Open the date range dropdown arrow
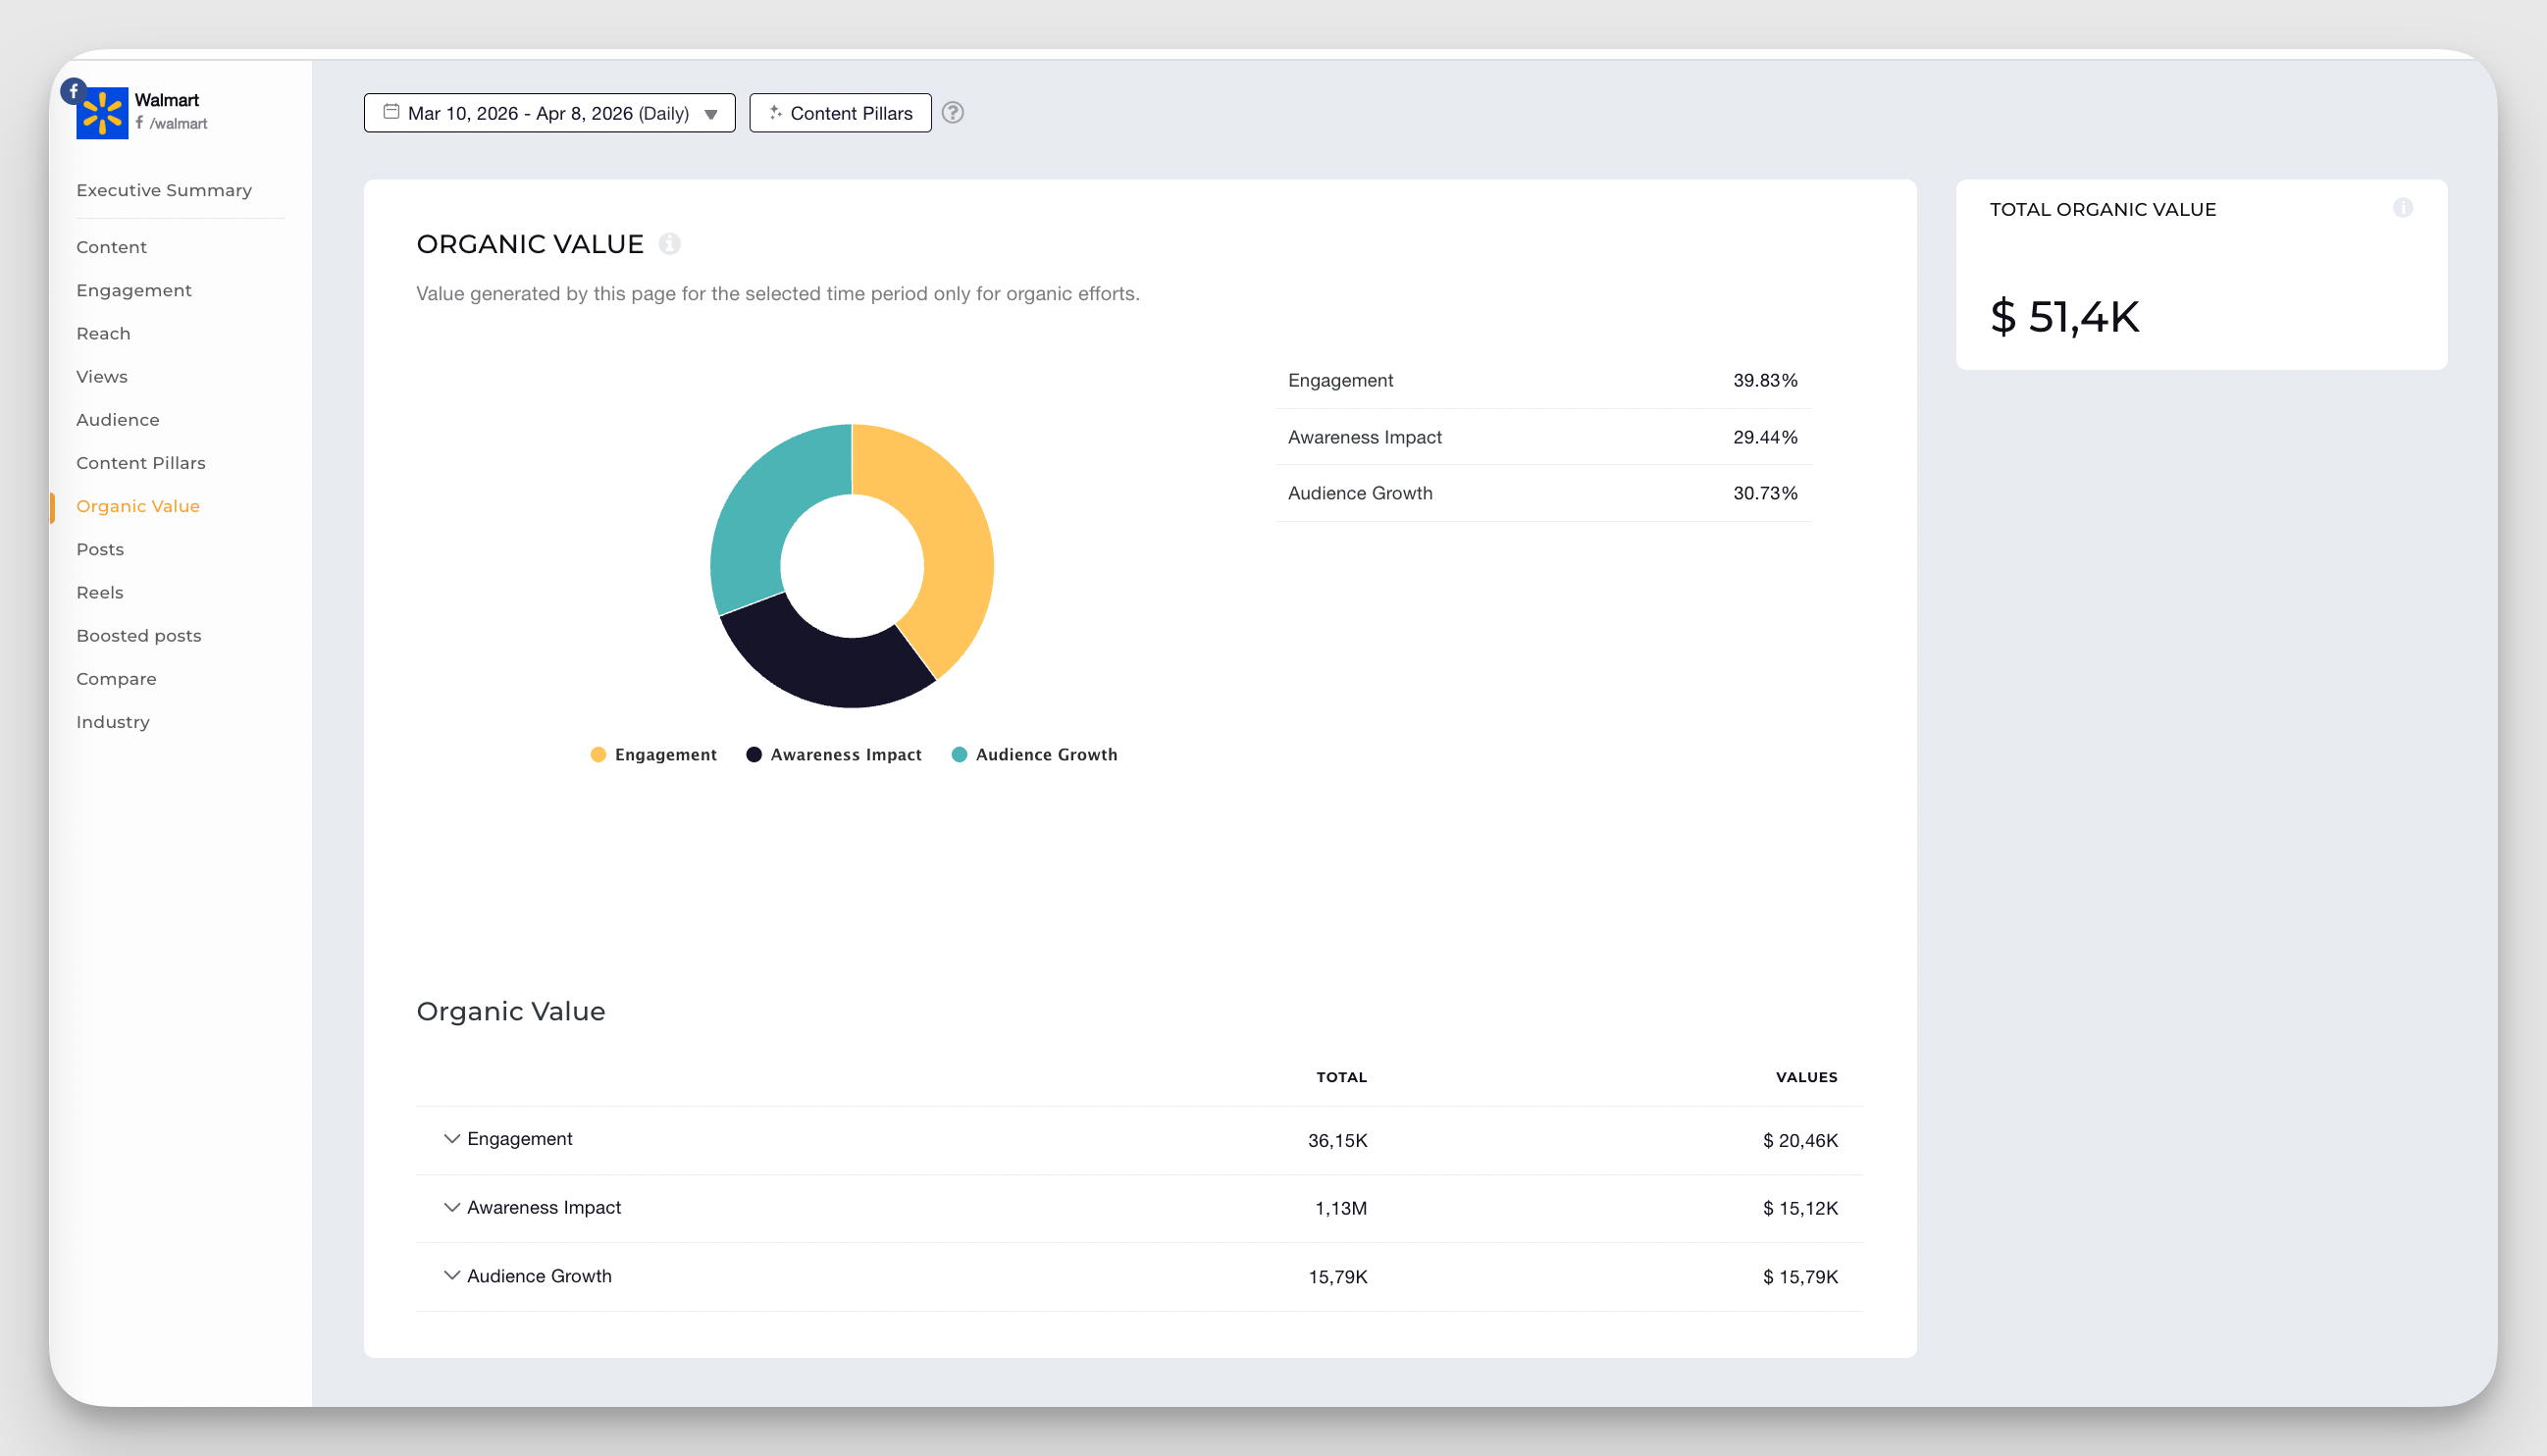 (711, 114)
